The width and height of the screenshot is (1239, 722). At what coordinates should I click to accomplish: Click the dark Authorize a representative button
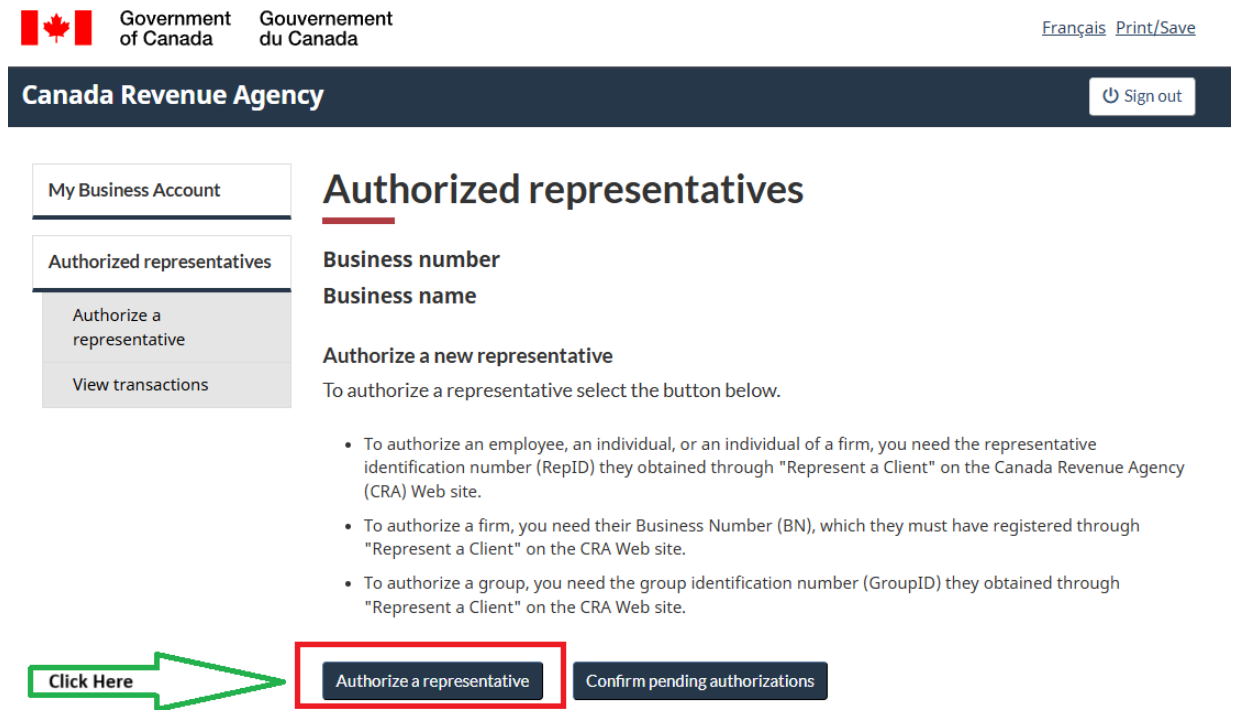click(432, 681)
